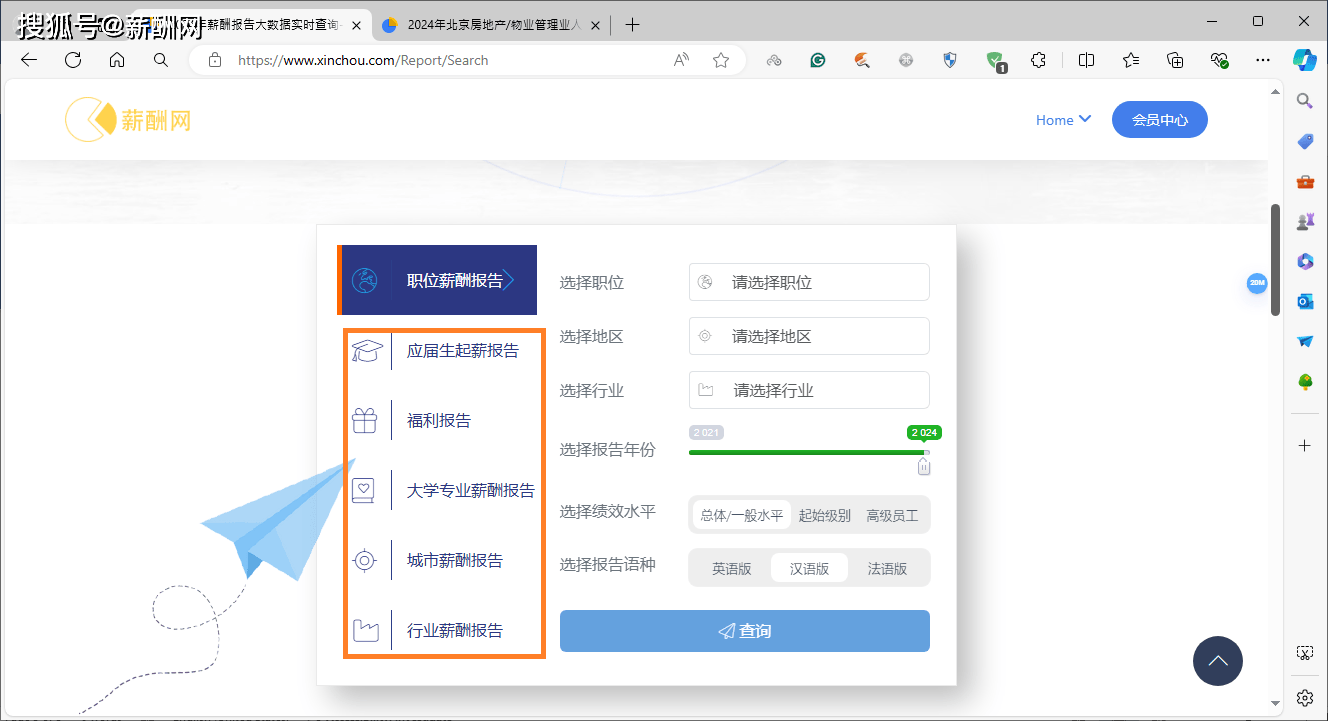Choose 英语版 report language
The height and width of the screenshot is (721, 1328).
click(731, 568)
